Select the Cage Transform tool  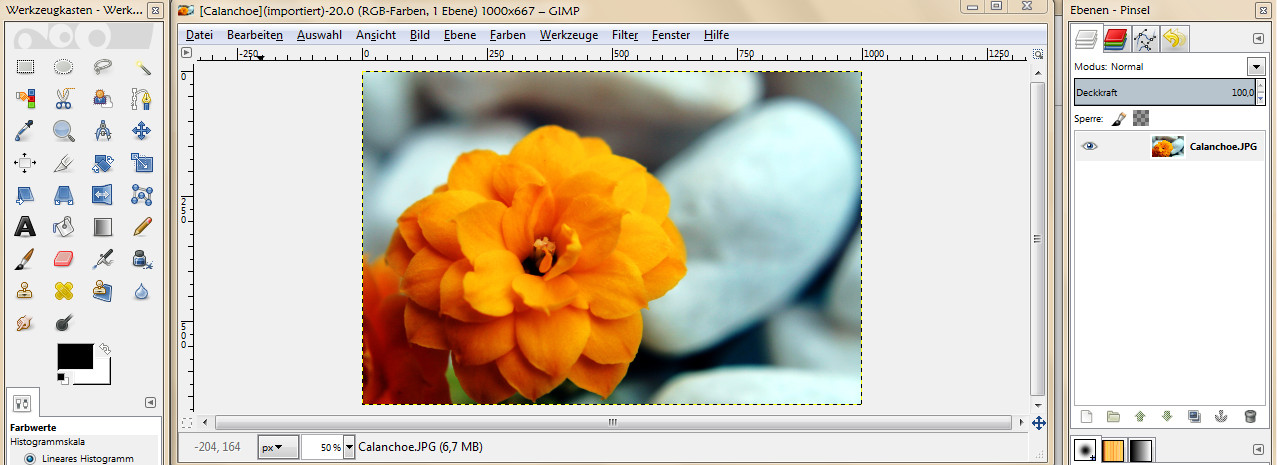click(142, 195)
